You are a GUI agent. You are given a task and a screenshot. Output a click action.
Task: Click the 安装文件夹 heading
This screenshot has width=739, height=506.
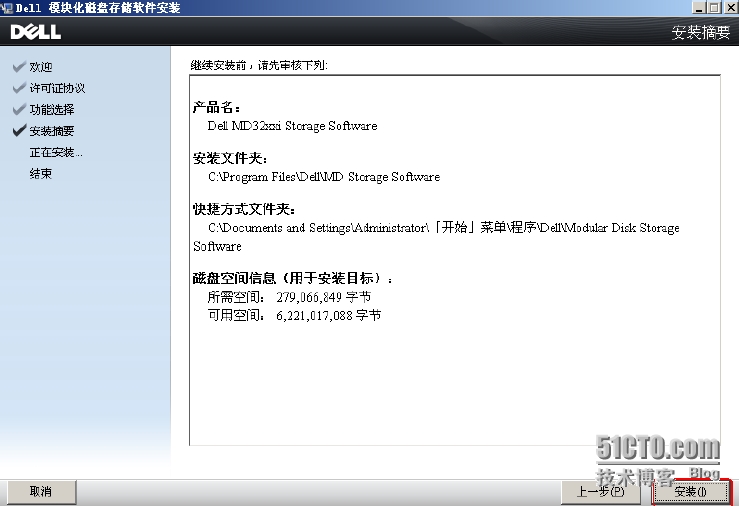pyautogui.click(x=230, y=158)
